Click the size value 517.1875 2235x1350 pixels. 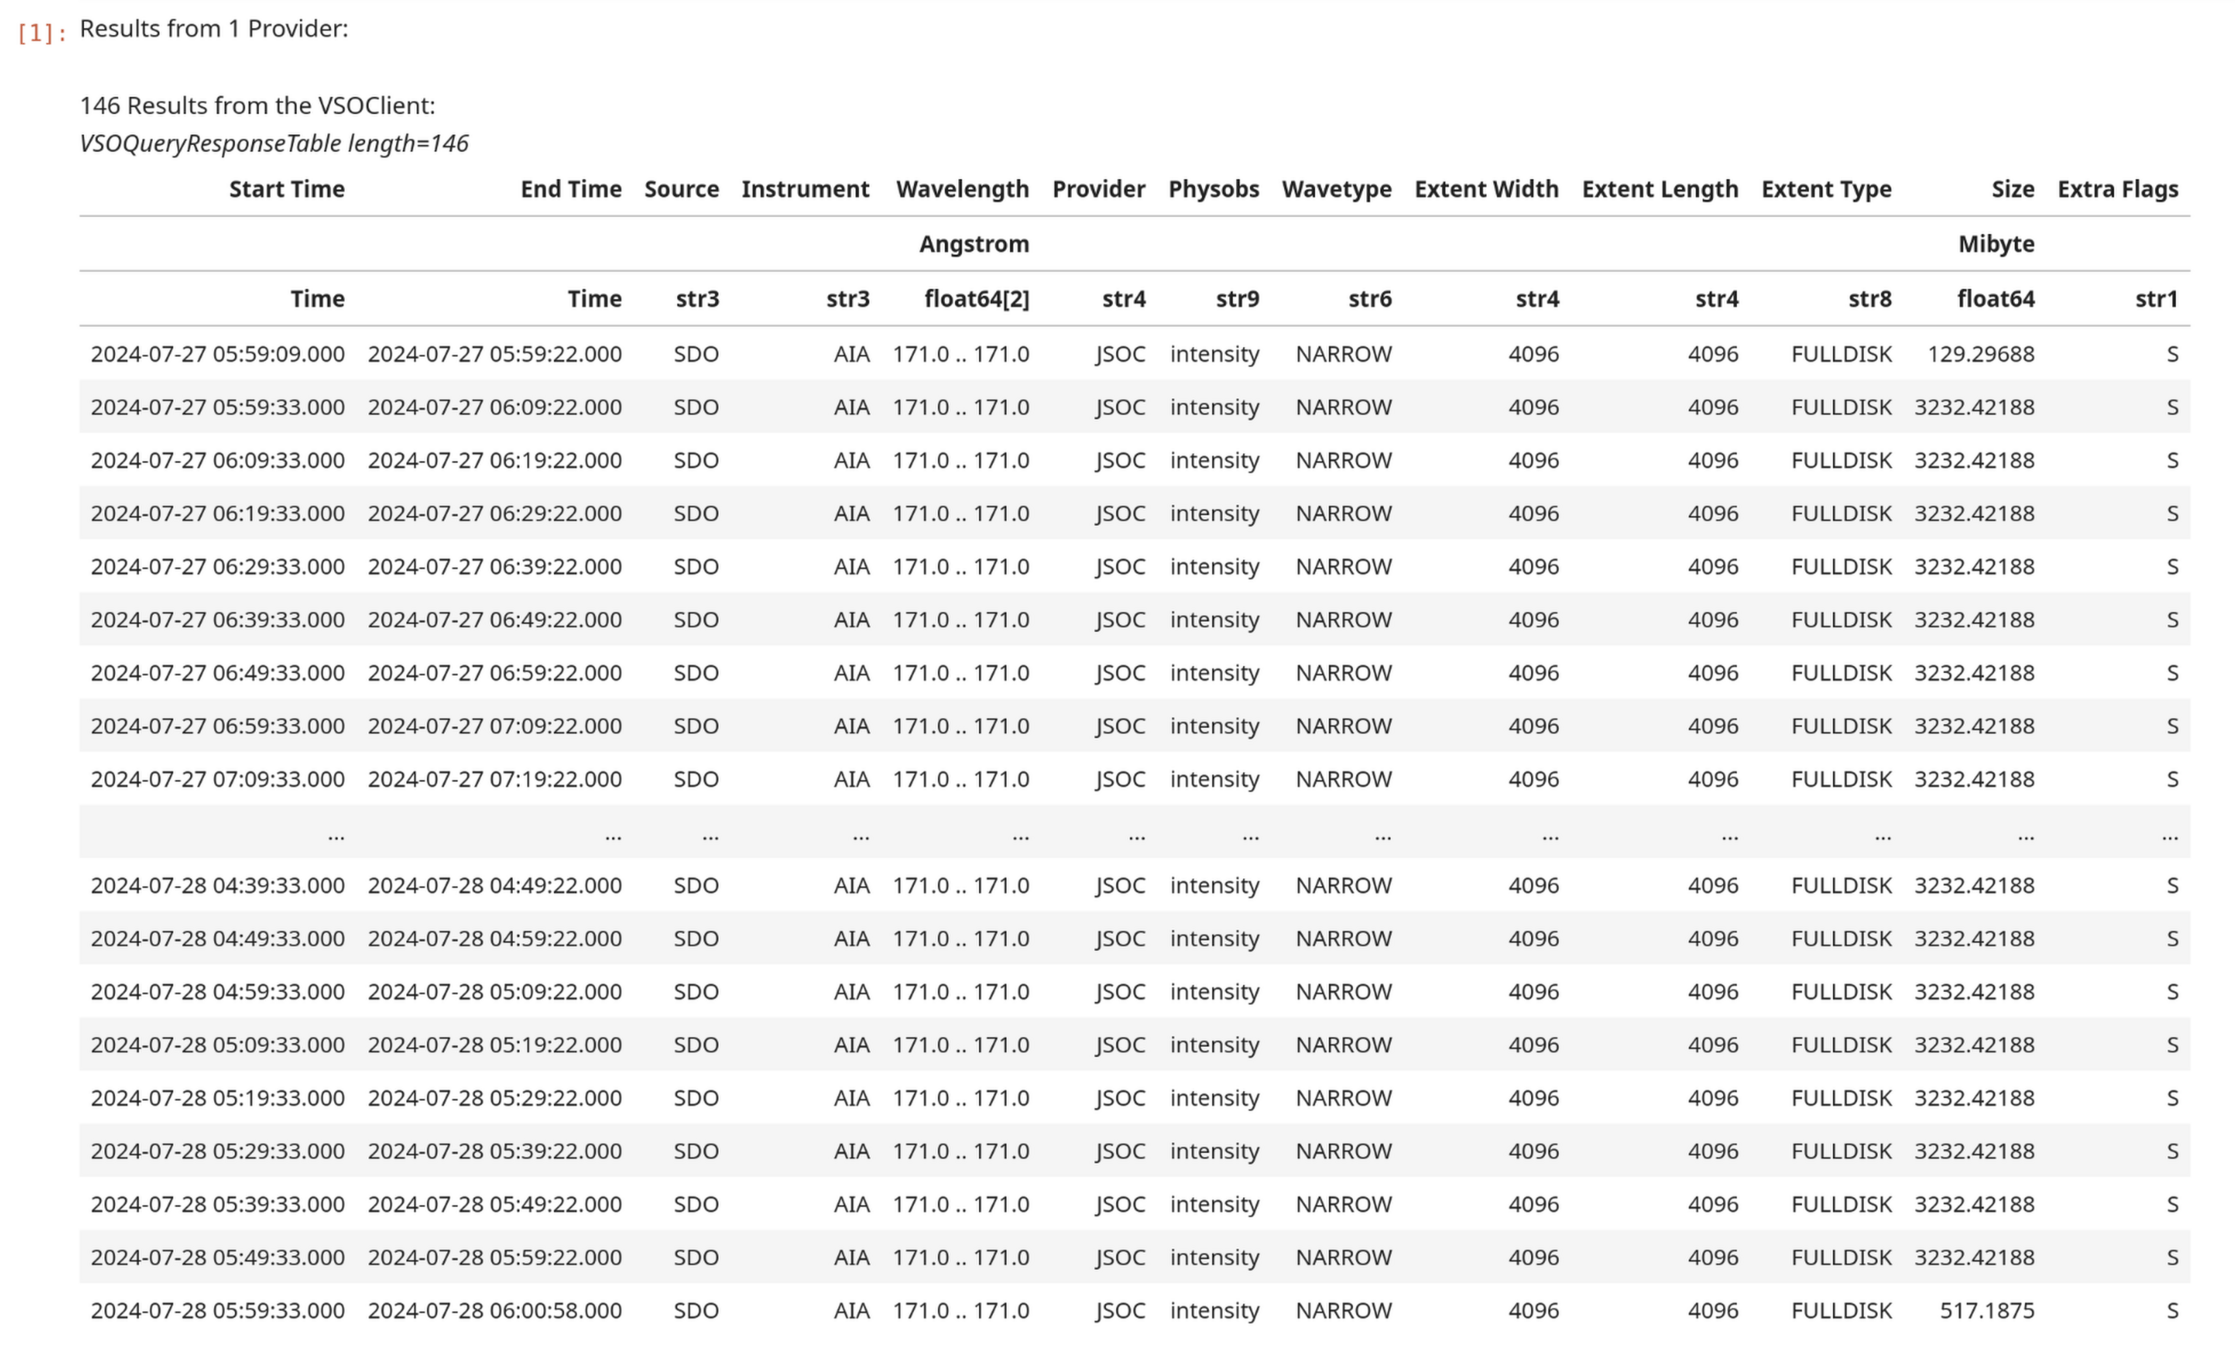(x=1986, y=1310)
